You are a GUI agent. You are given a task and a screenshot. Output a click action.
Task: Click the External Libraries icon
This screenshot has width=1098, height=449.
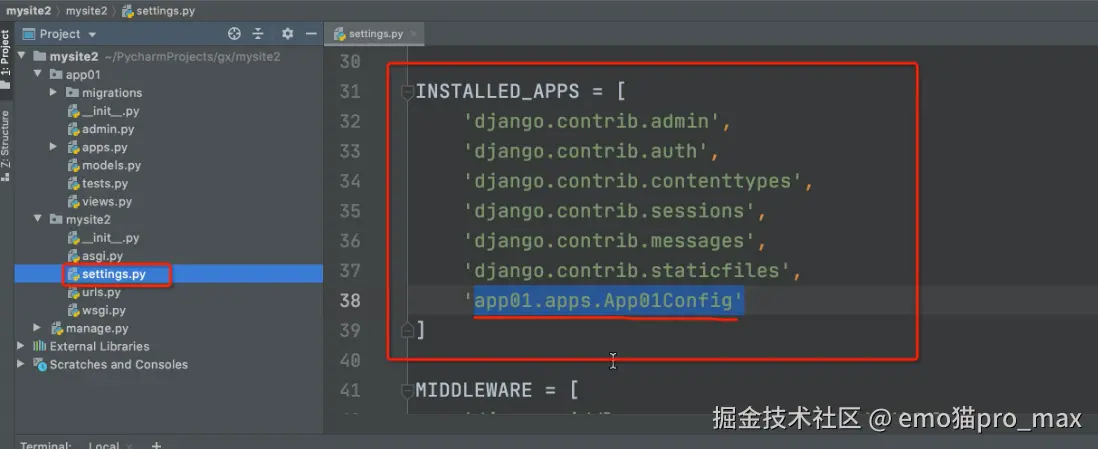click(x=40, y=346)
